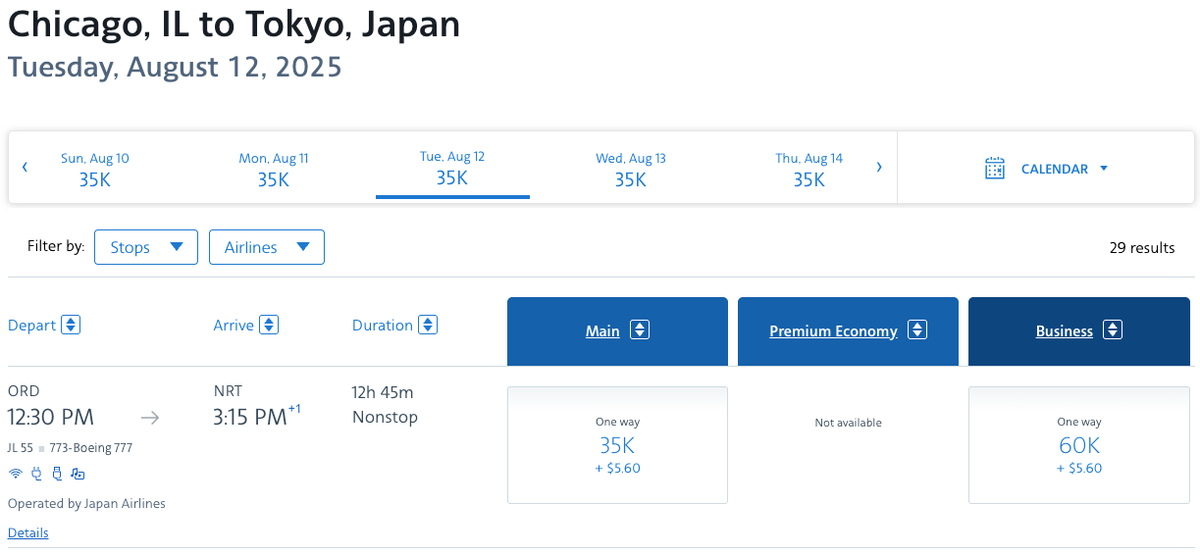Click '12h 45m' duration text

pyautogui.click(x=383, y=391)
